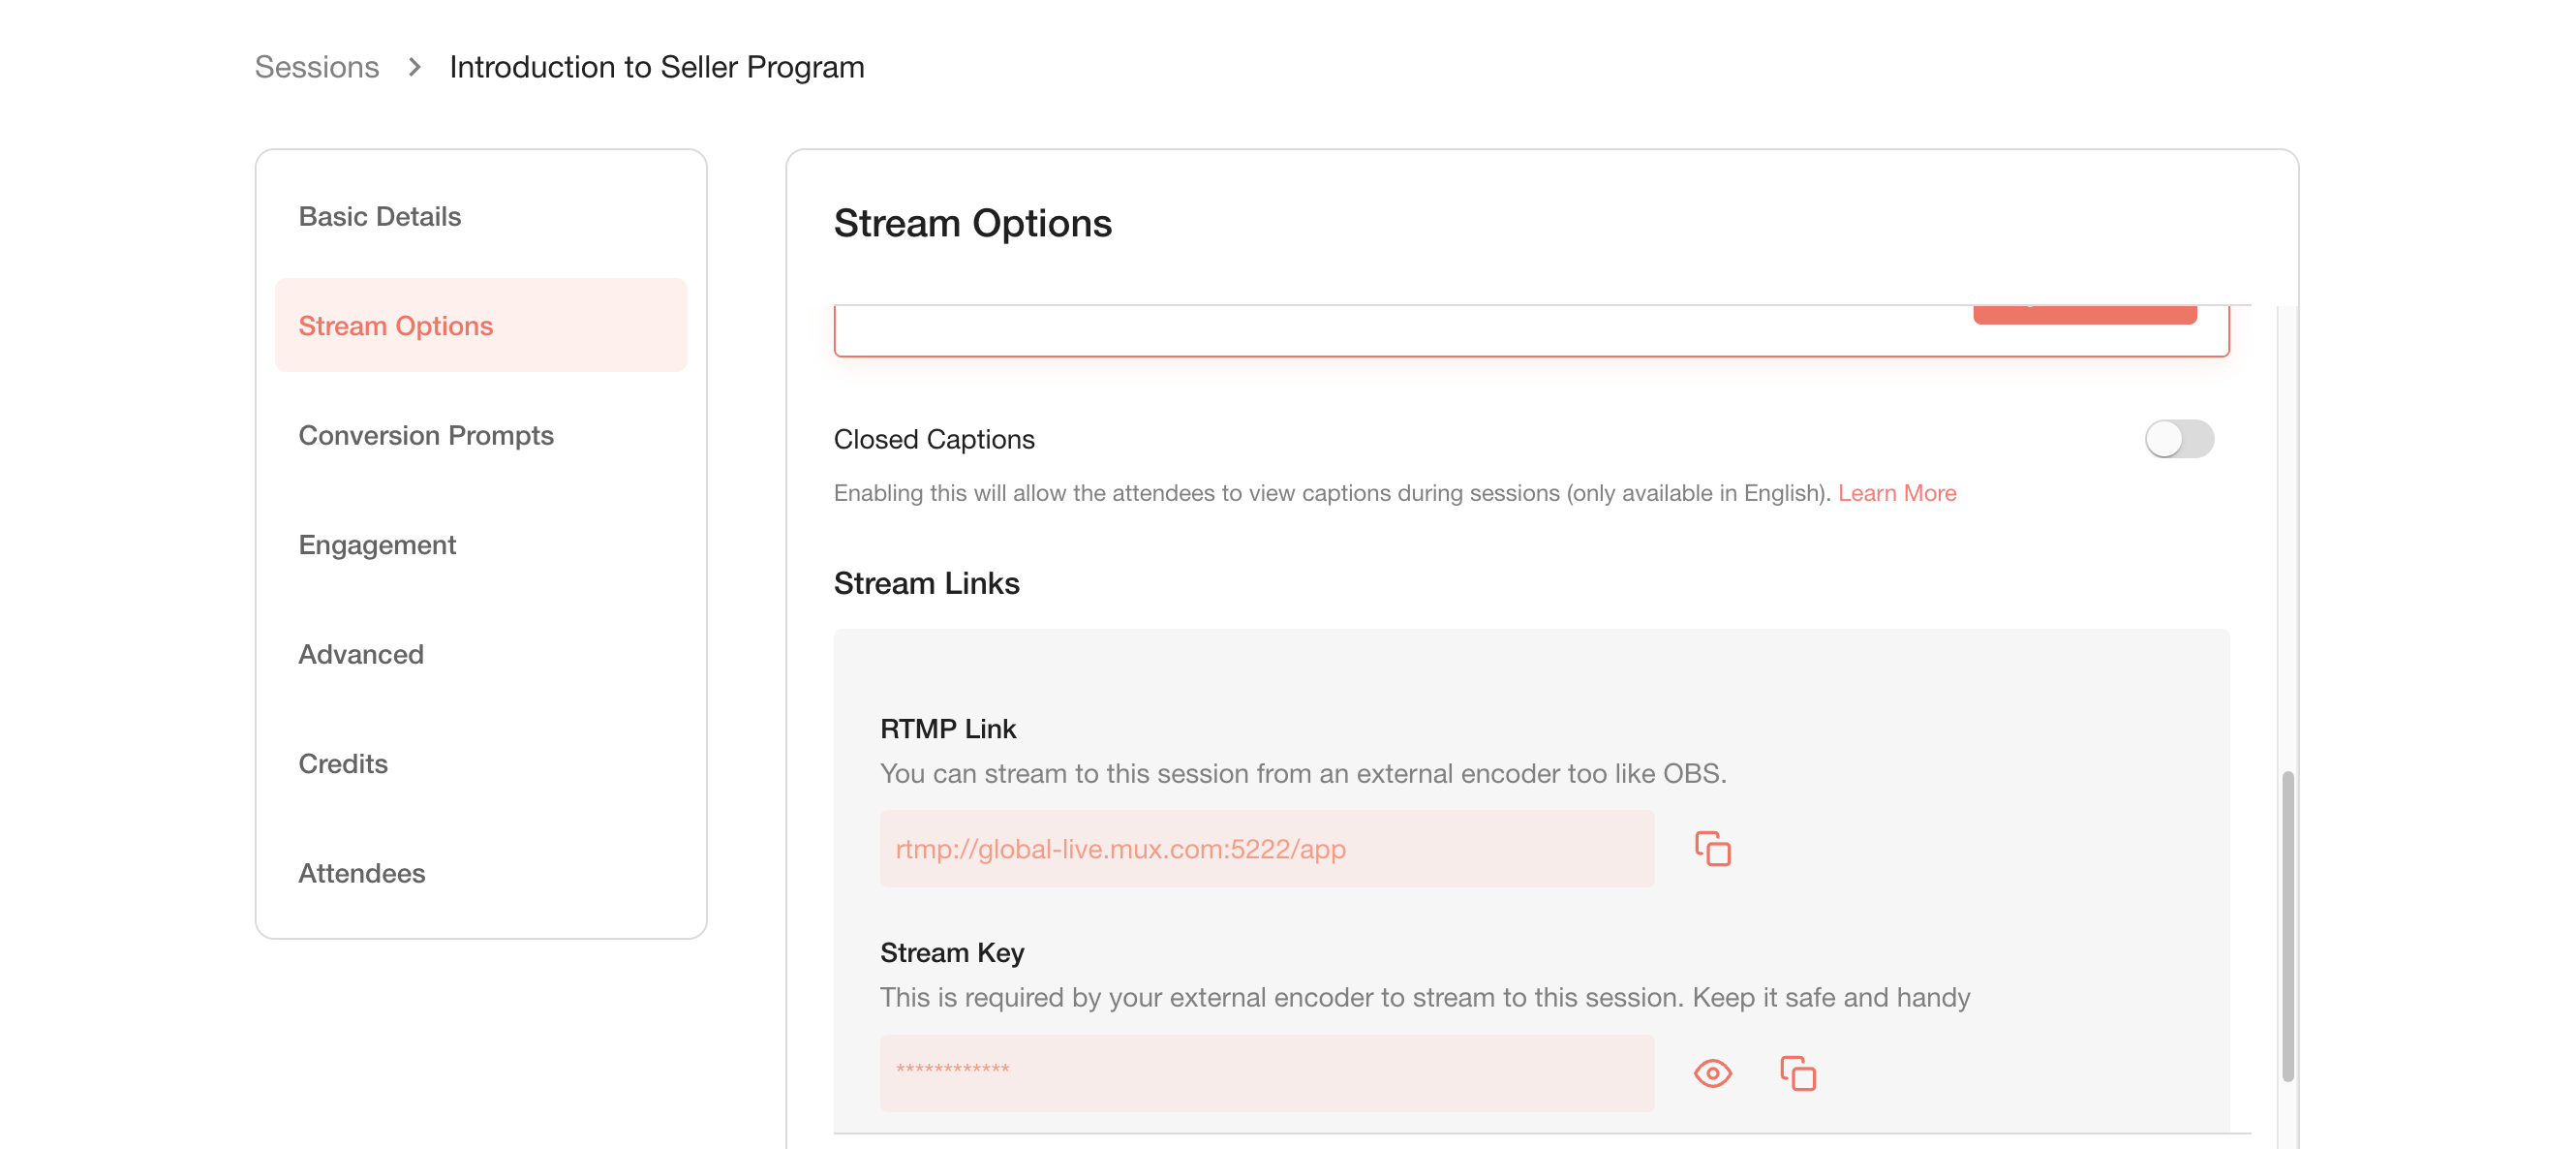Open the Advanced settings section
2576x1149 pixels.
481,654
